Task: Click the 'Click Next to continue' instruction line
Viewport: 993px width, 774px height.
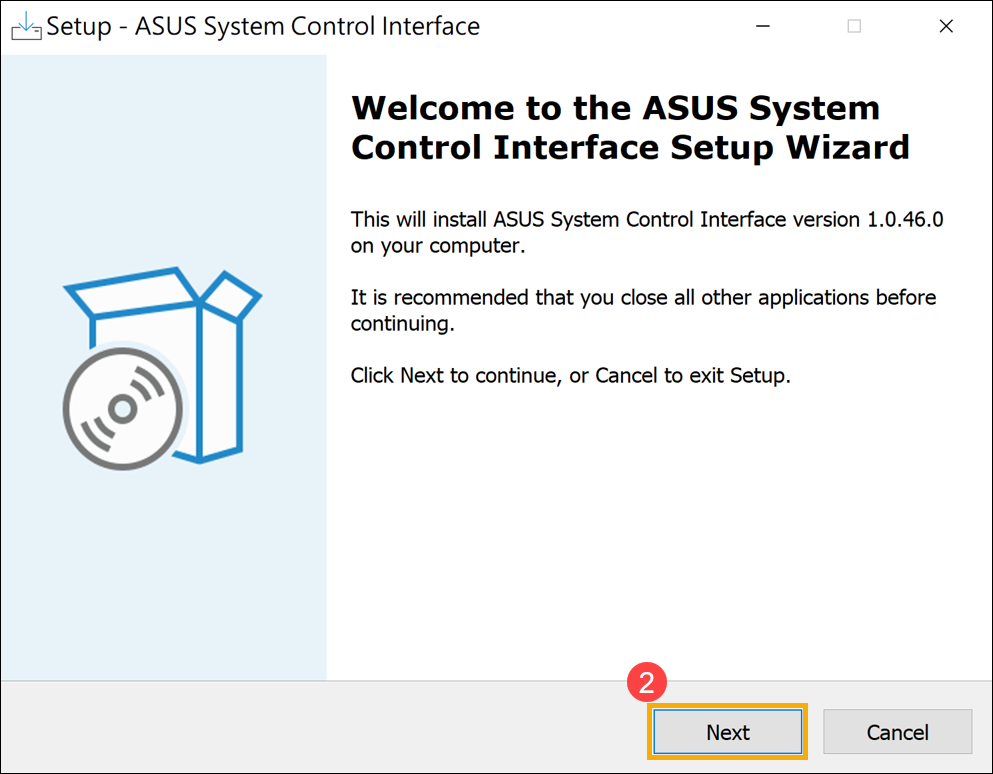Action: coord(570,376)
